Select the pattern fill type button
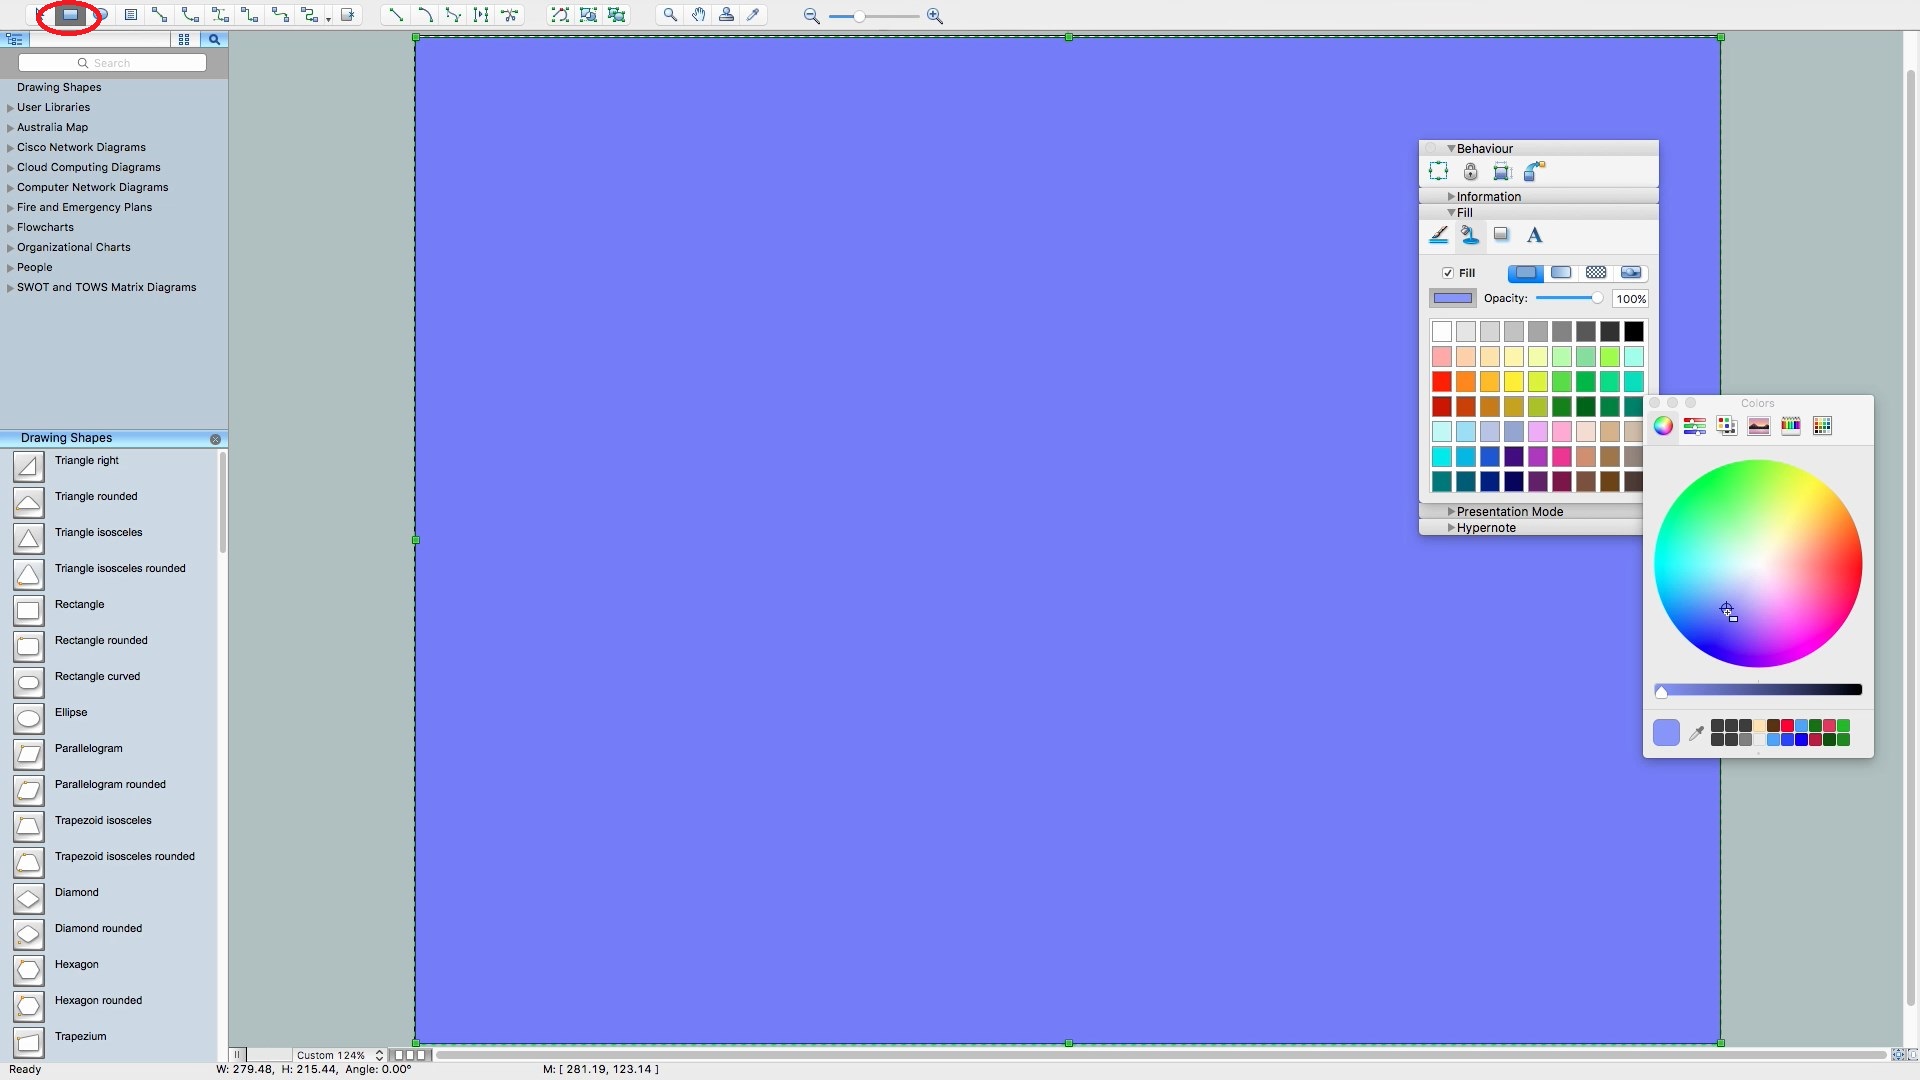 tap(1596, 273)
